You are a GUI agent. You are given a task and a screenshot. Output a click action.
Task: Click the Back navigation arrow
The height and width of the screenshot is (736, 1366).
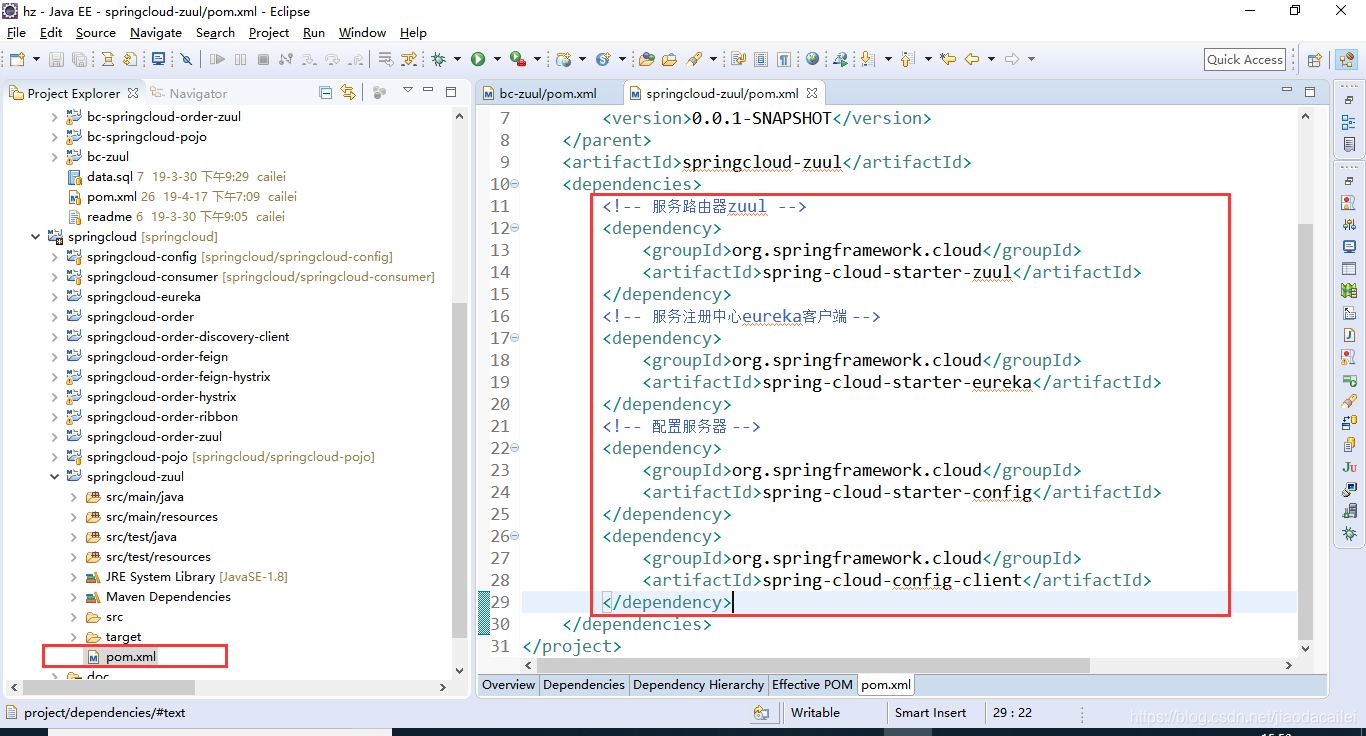pos(972,60)
